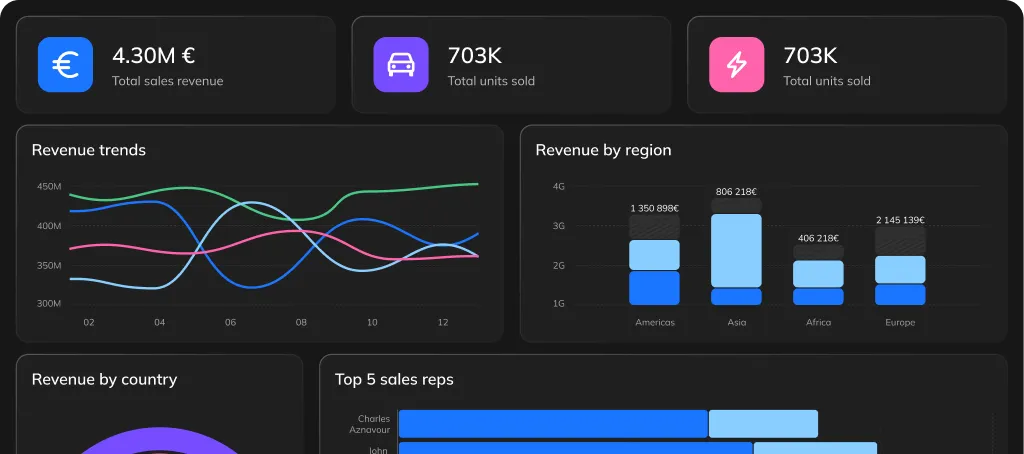The image size is (1024, 454).
Task: Click Charles Aznavour's light blue bar segment
Action: pyautogui.click(x=763, y=424)
